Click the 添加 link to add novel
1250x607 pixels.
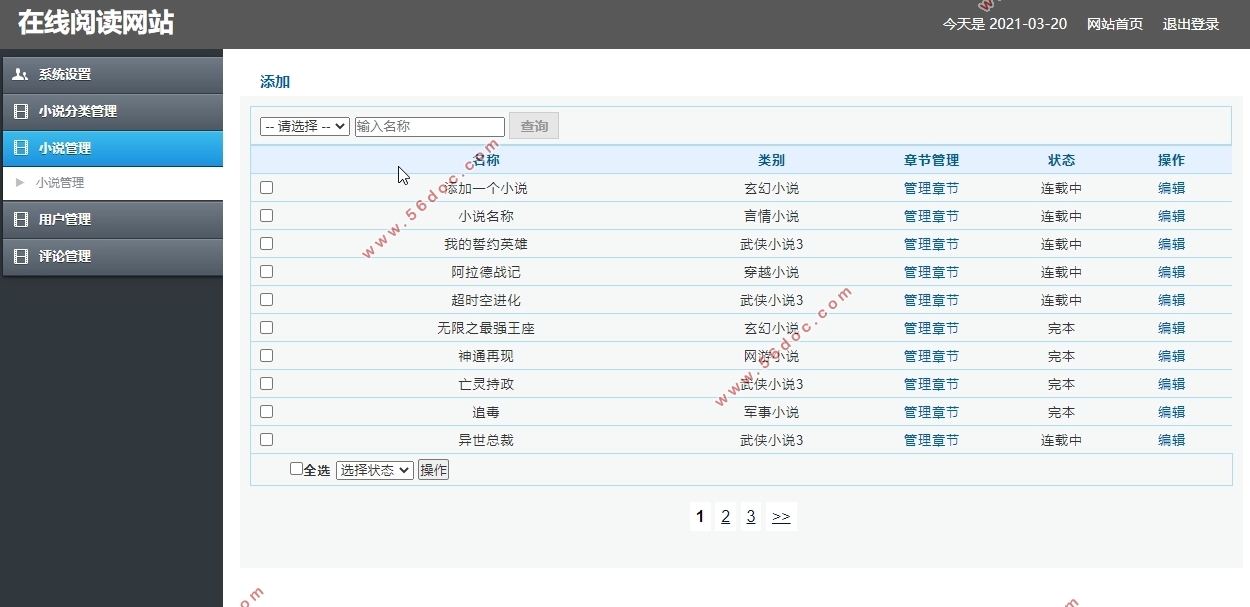point(275,82)
